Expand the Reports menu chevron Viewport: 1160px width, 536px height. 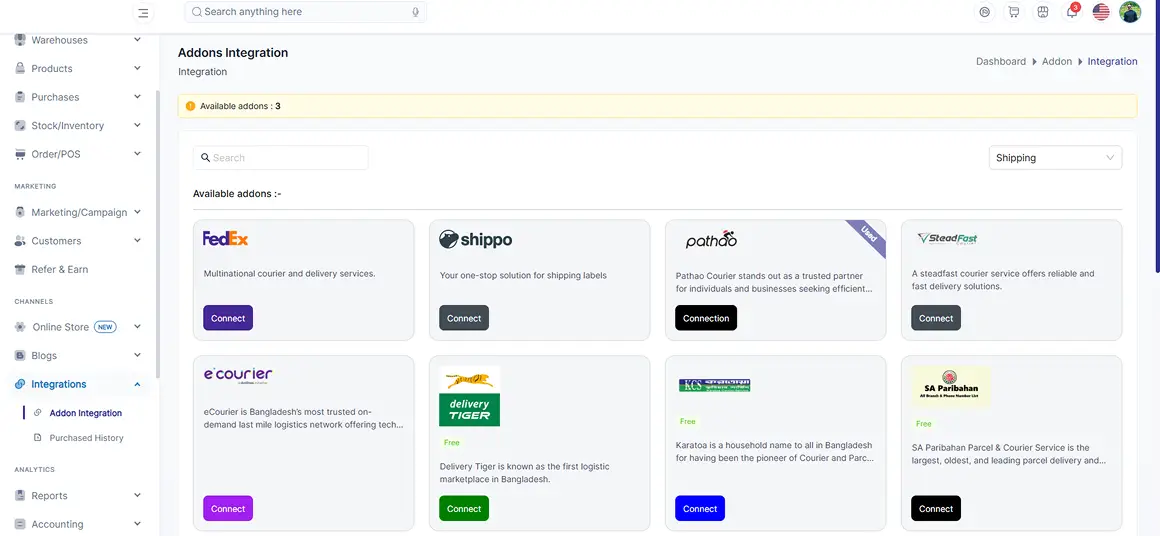tap(138, 495)
